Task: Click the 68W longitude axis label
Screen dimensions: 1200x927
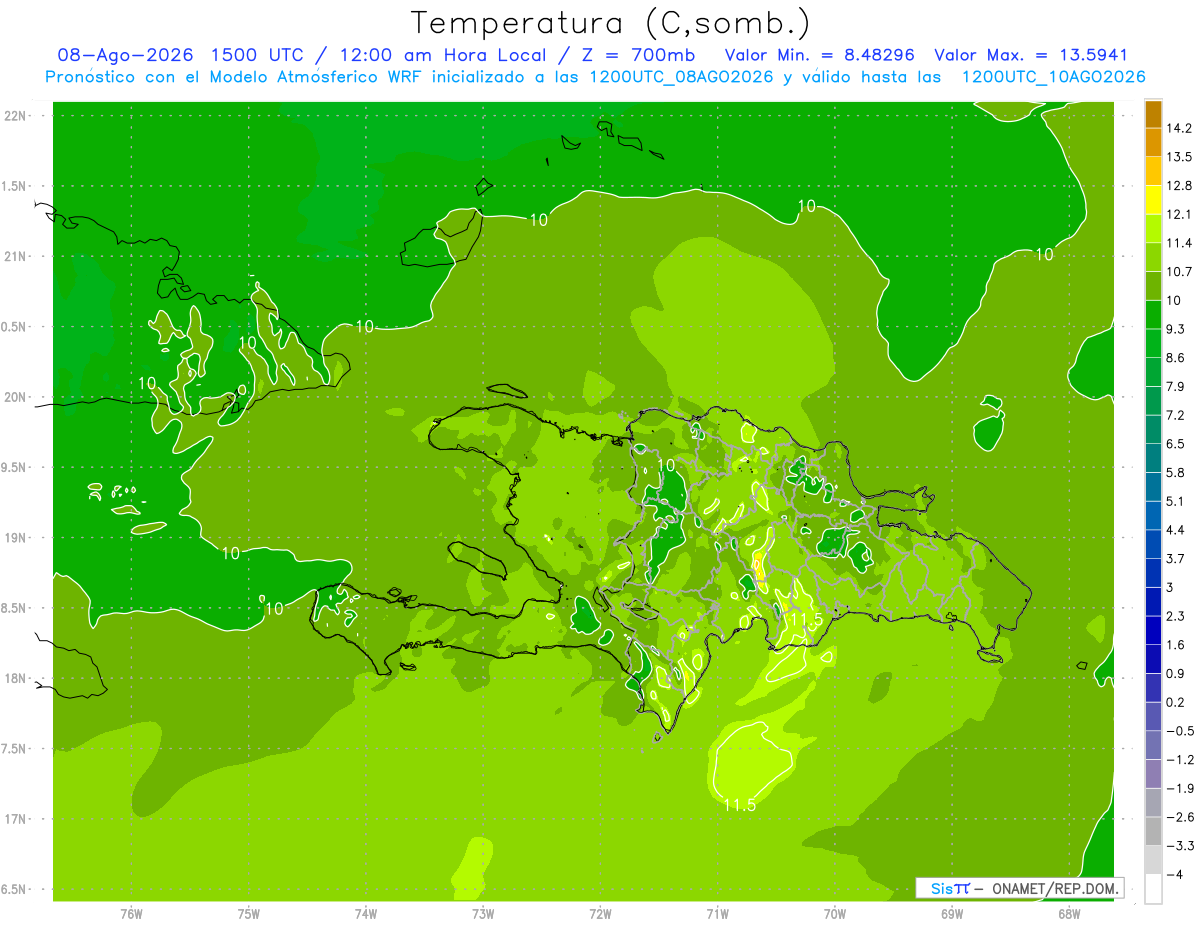Action: click(x=1069, y=913)
